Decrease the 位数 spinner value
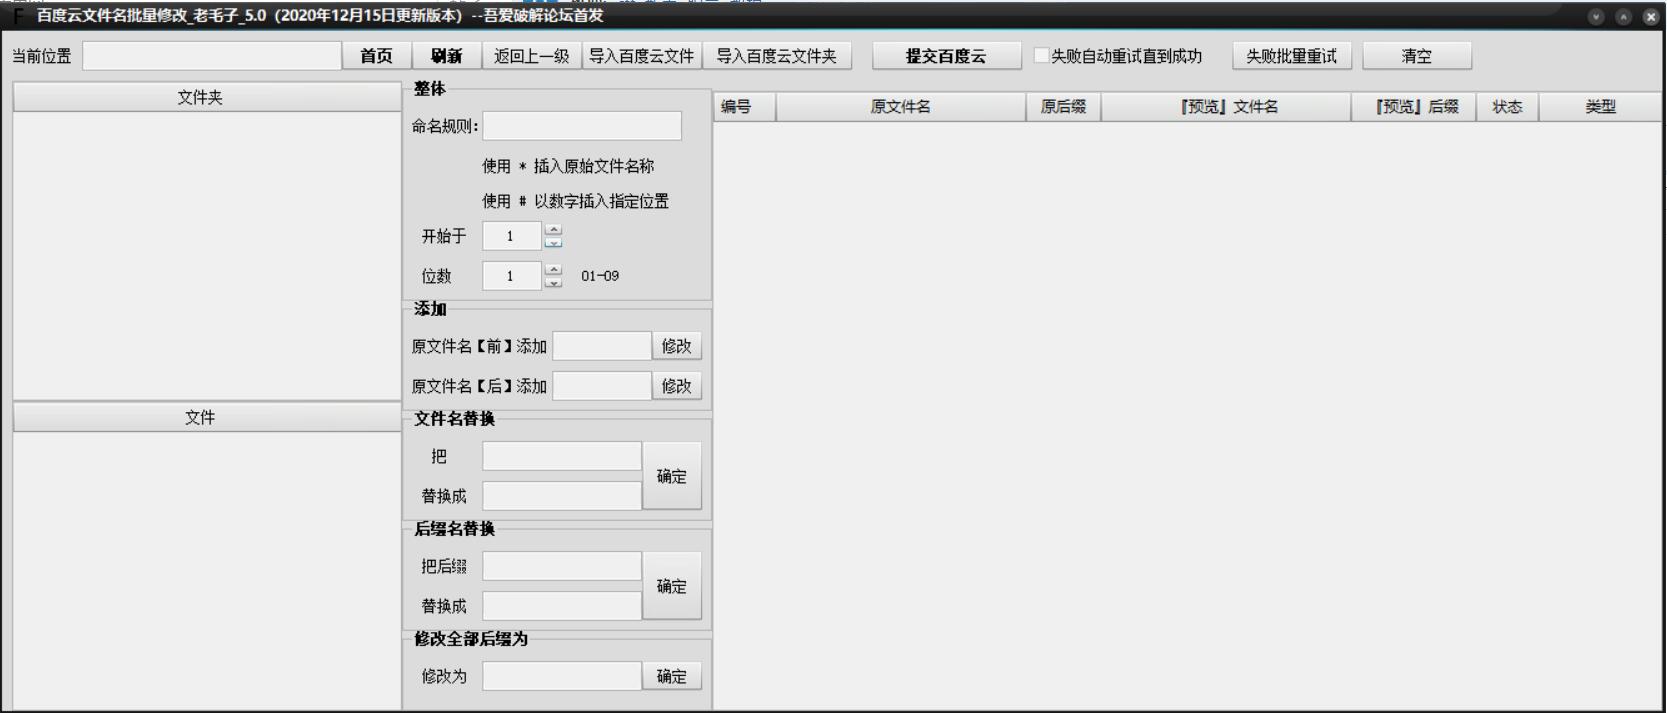The height and width of the screenshot is (713, 1667). (553, 282)
